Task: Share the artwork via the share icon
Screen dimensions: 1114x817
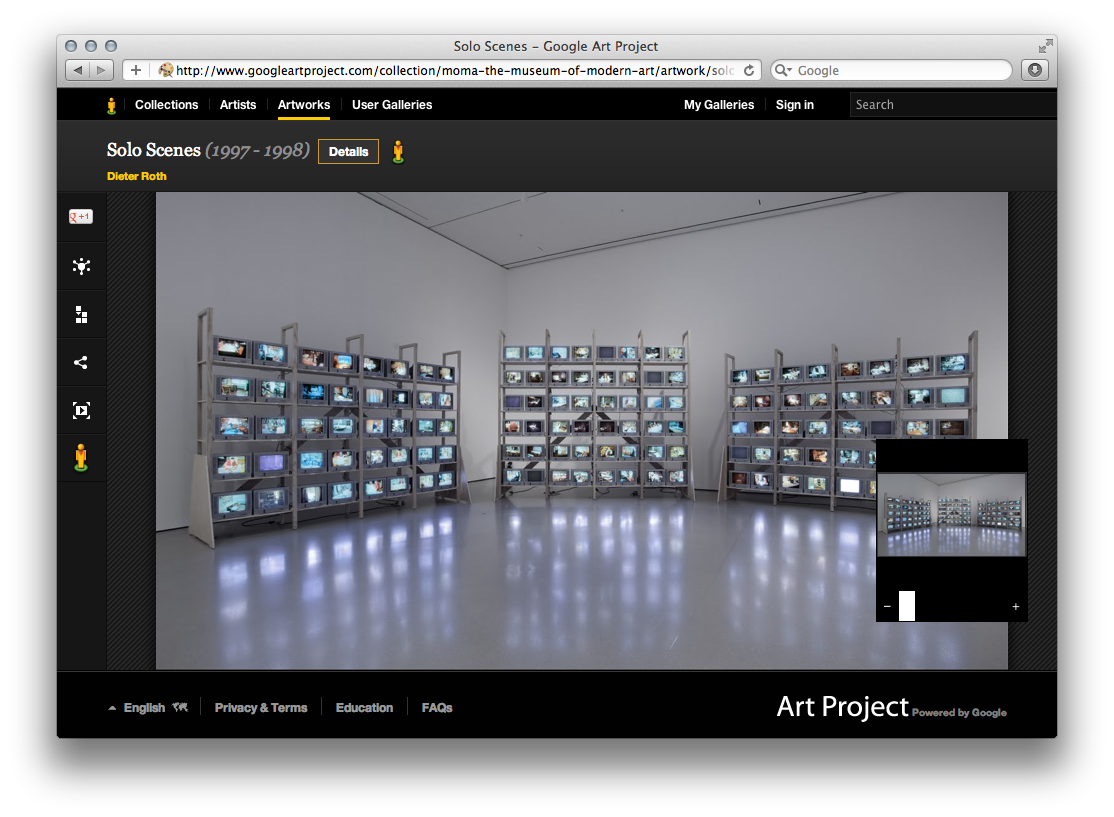Action: [x=81, y=362]
